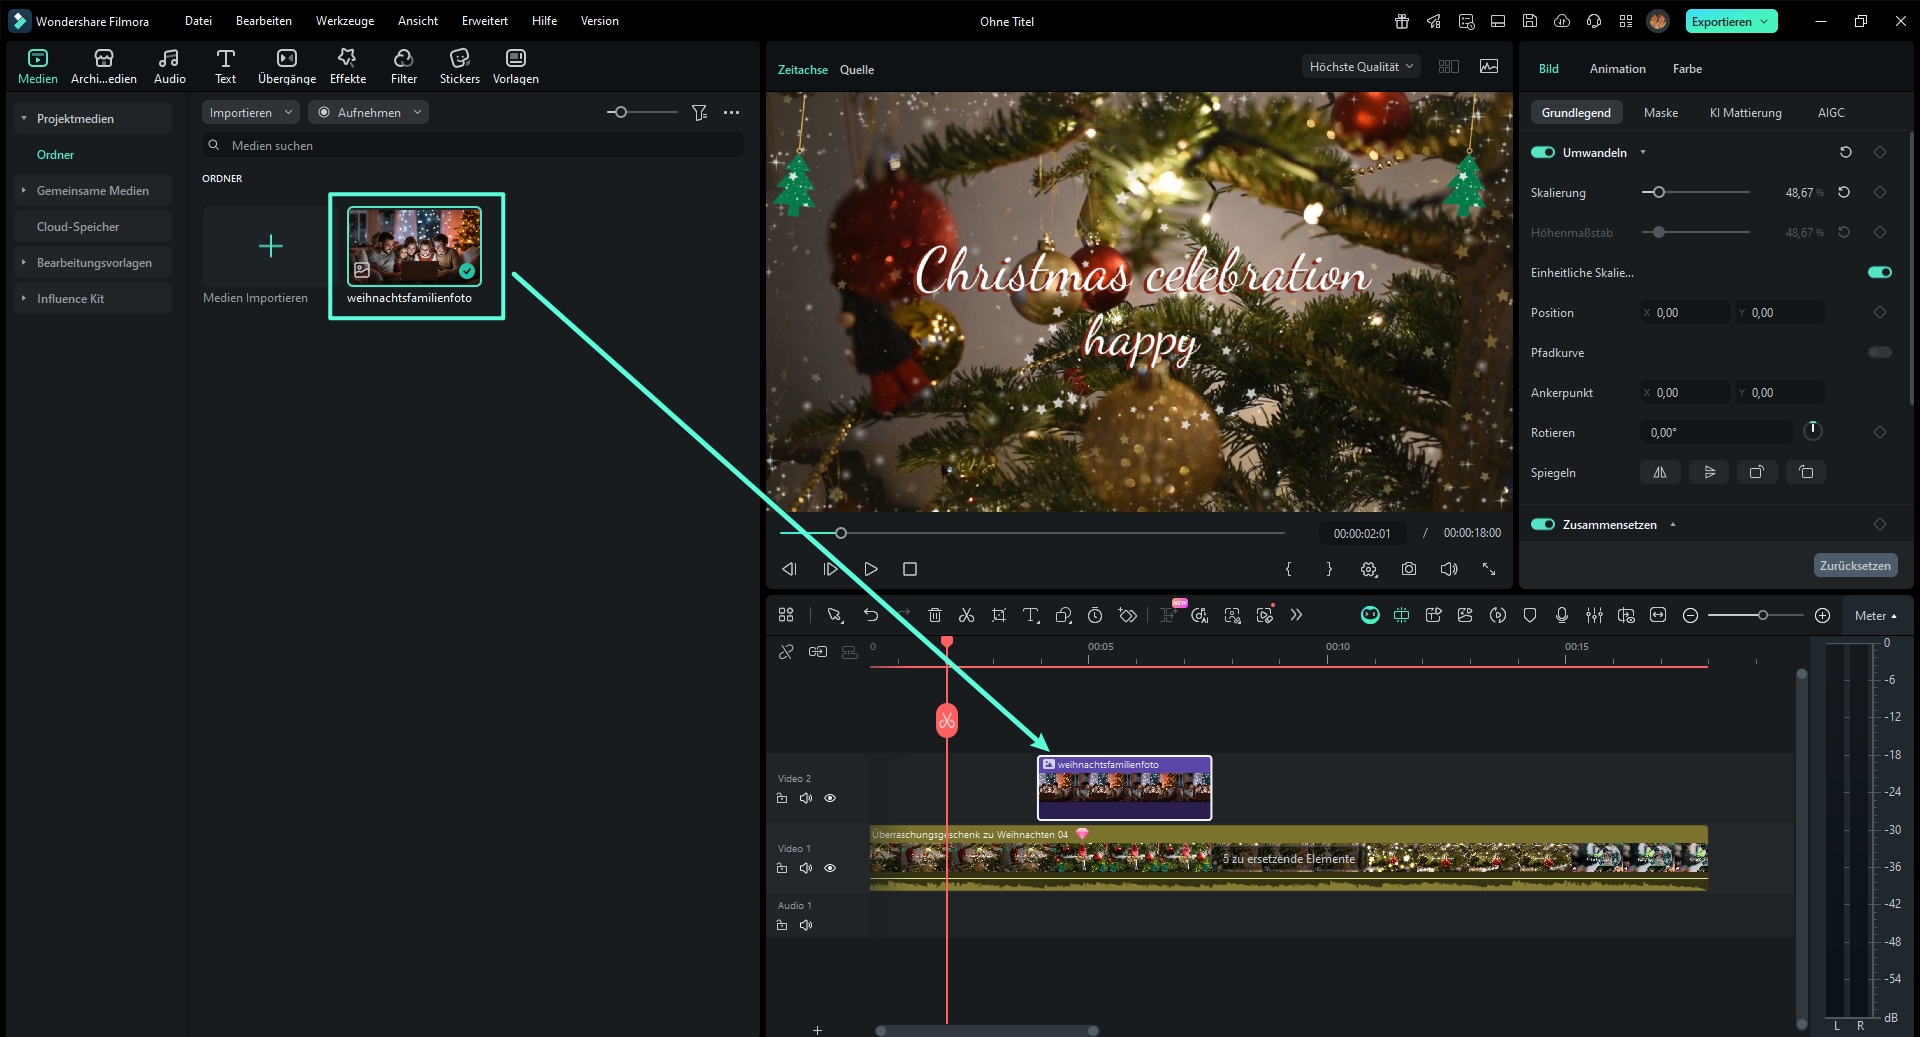Open the Übergänge panel
This screenshot has height=1037, width=1920.
[285, 65]
